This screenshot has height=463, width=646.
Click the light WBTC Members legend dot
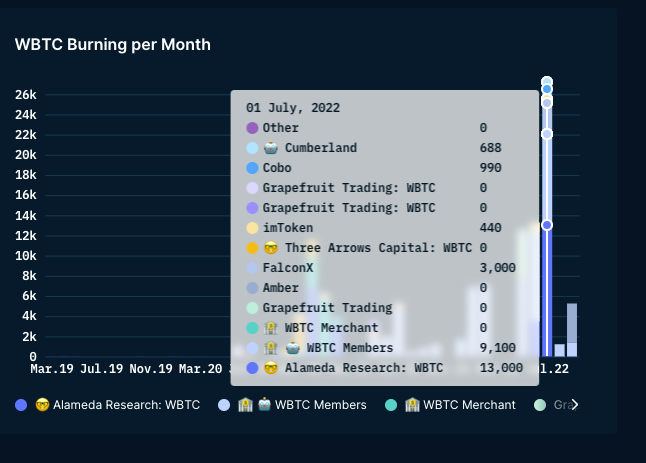[224, 405]
